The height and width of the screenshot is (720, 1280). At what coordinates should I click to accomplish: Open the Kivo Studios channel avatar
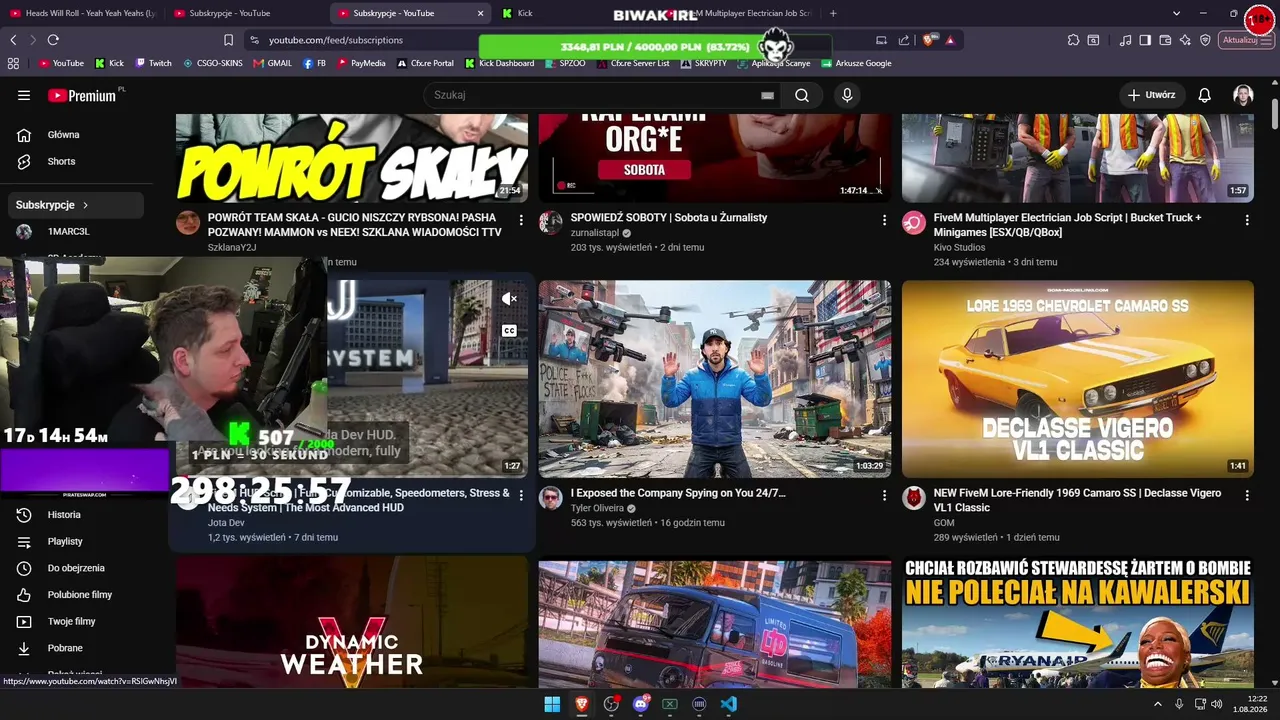tap(914, 222)
